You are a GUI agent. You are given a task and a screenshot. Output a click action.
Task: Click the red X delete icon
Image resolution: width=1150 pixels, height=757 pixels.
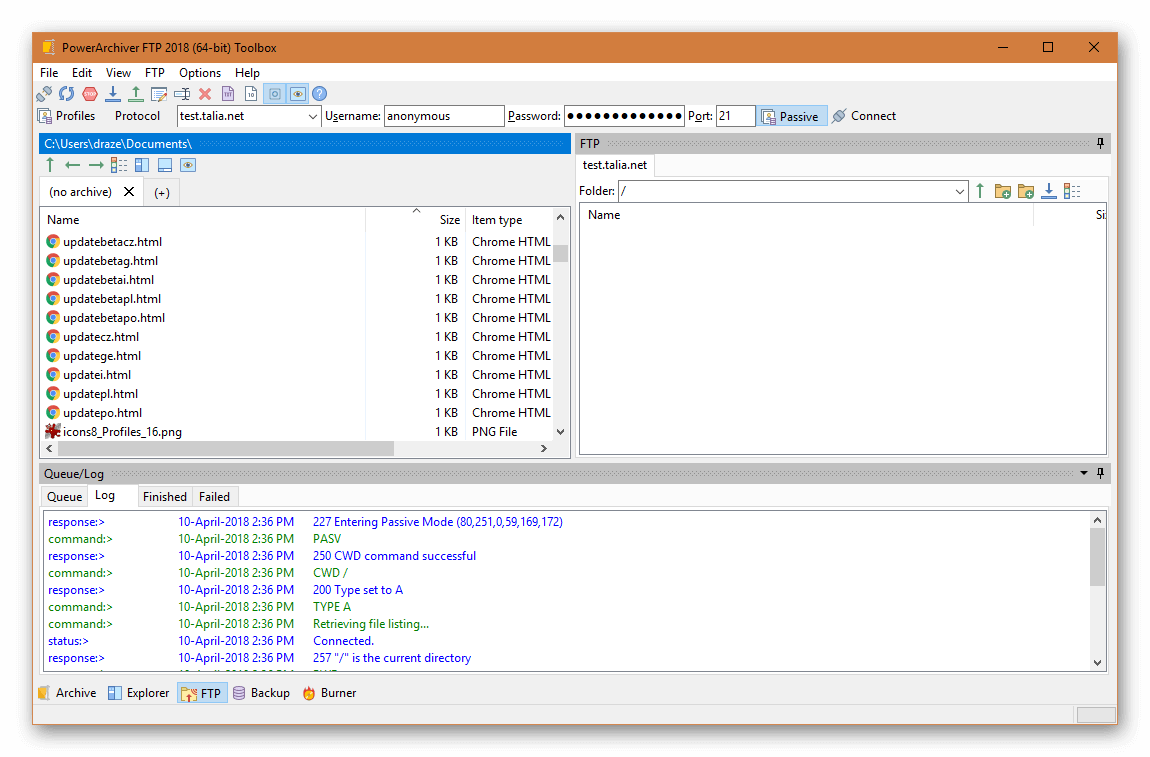(205, 94)
